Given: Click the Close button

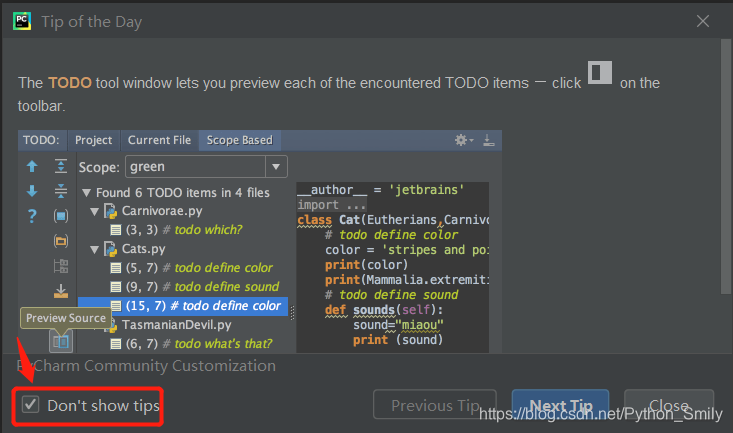Looking at the screenshot, I should [668, 404].
